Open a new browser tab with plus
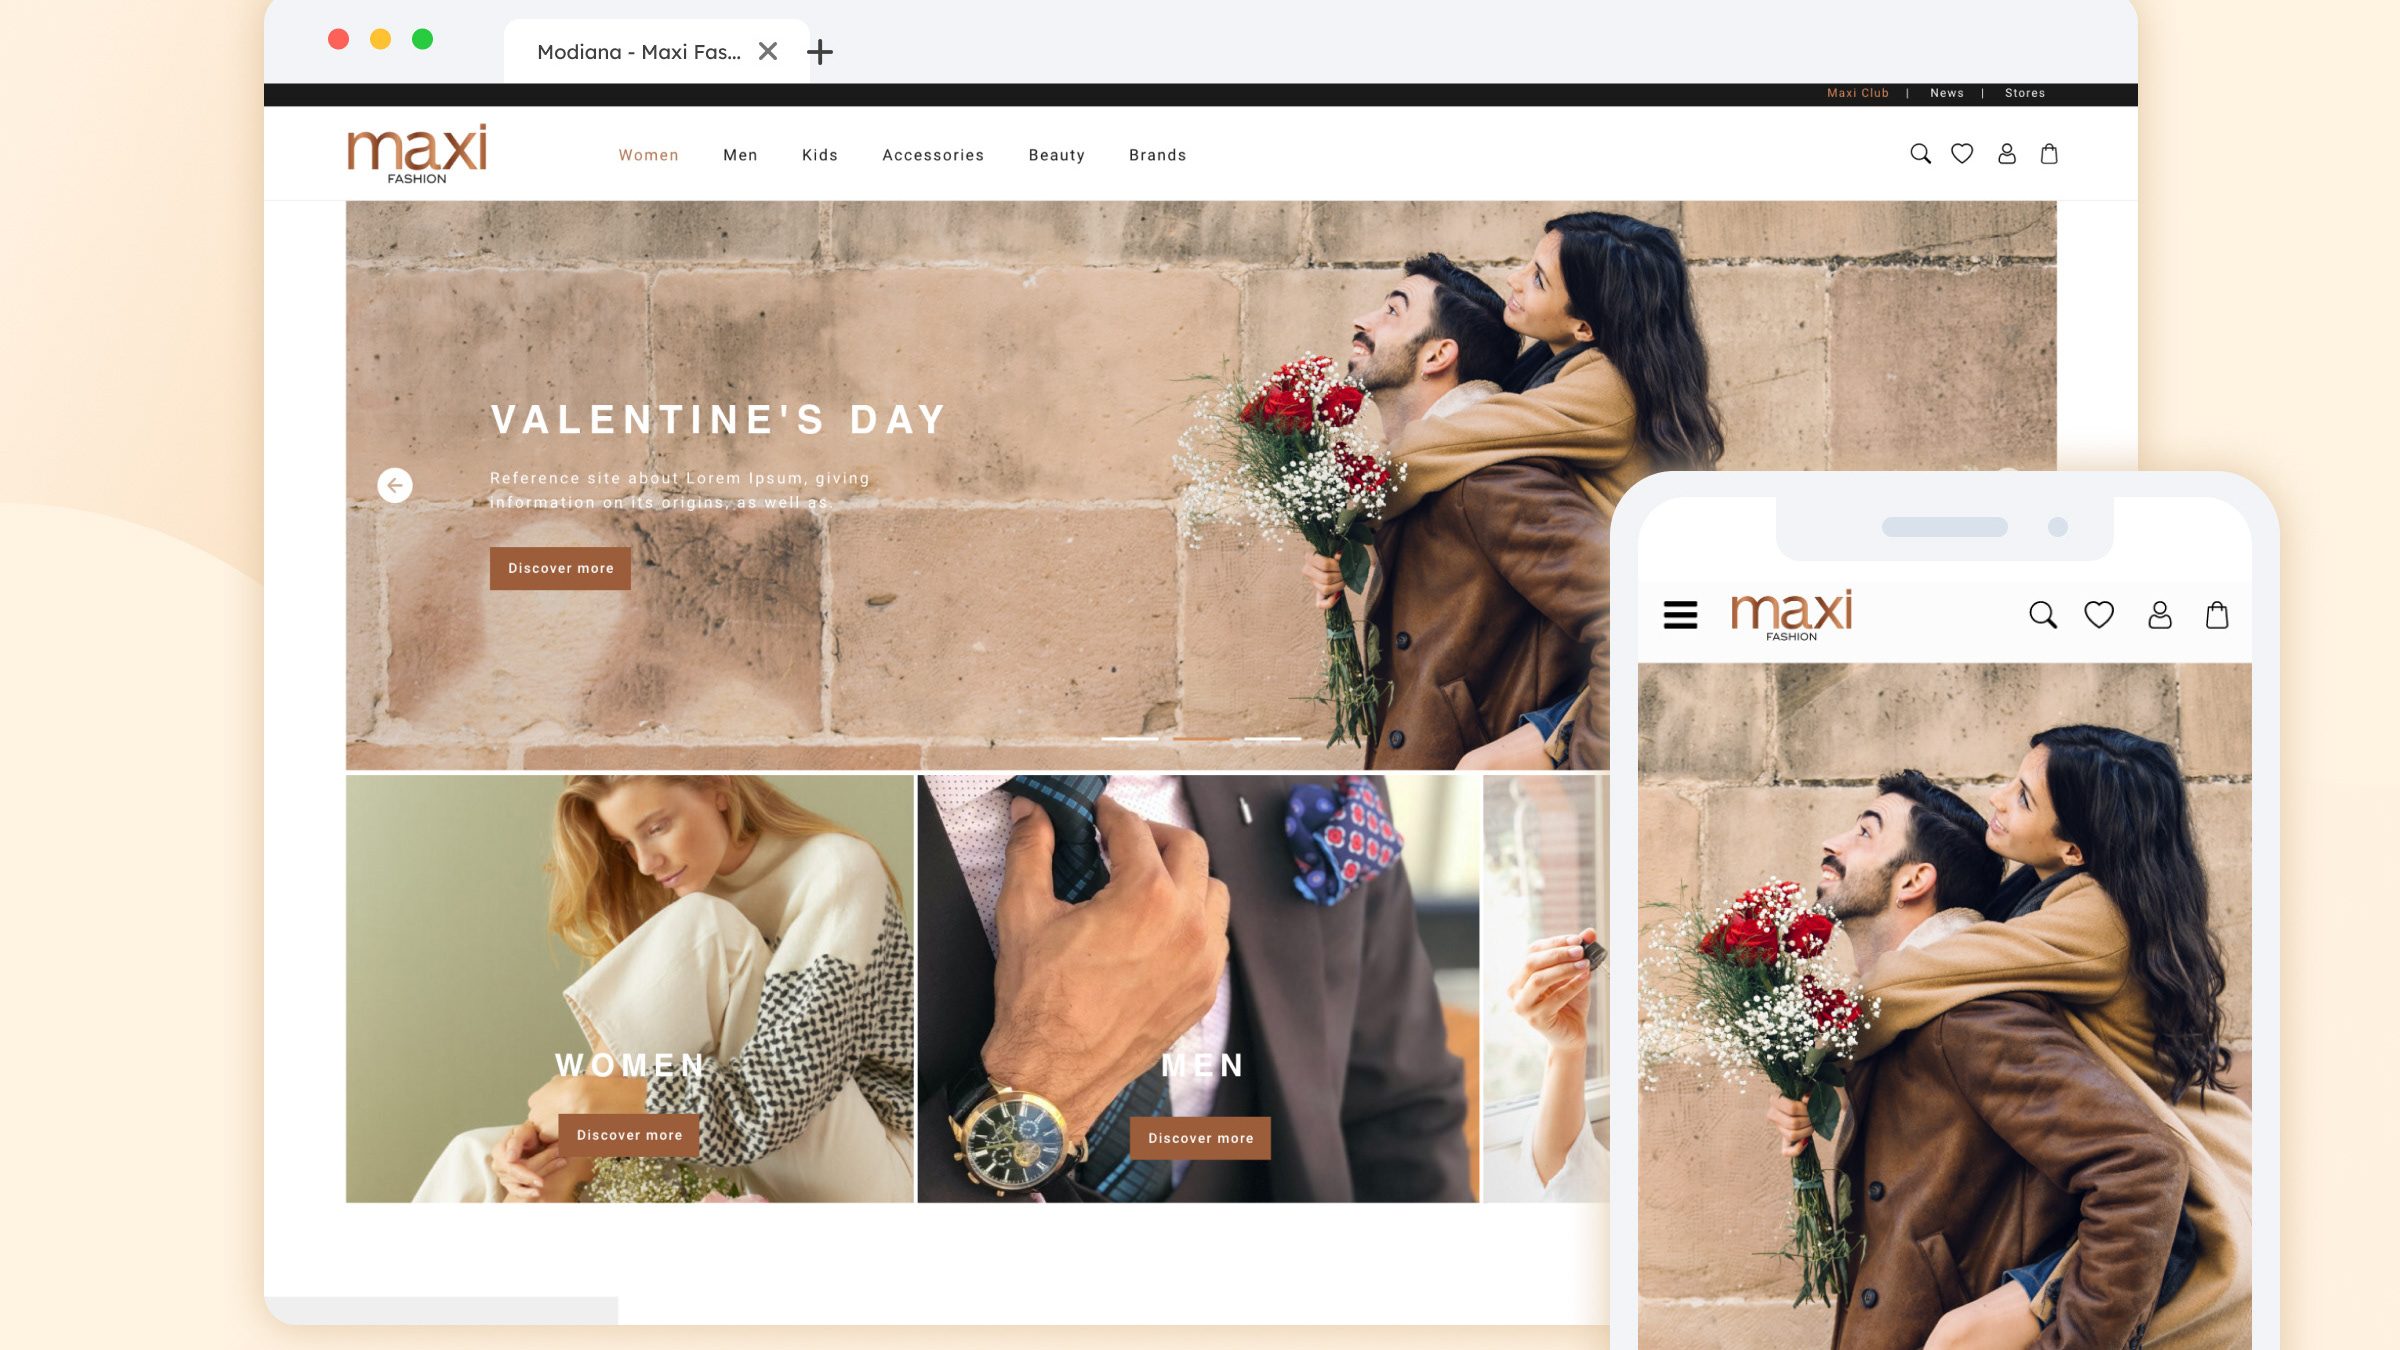Image resolution: width=2400 pixels, height=1350 pixels. click(820, 52)
